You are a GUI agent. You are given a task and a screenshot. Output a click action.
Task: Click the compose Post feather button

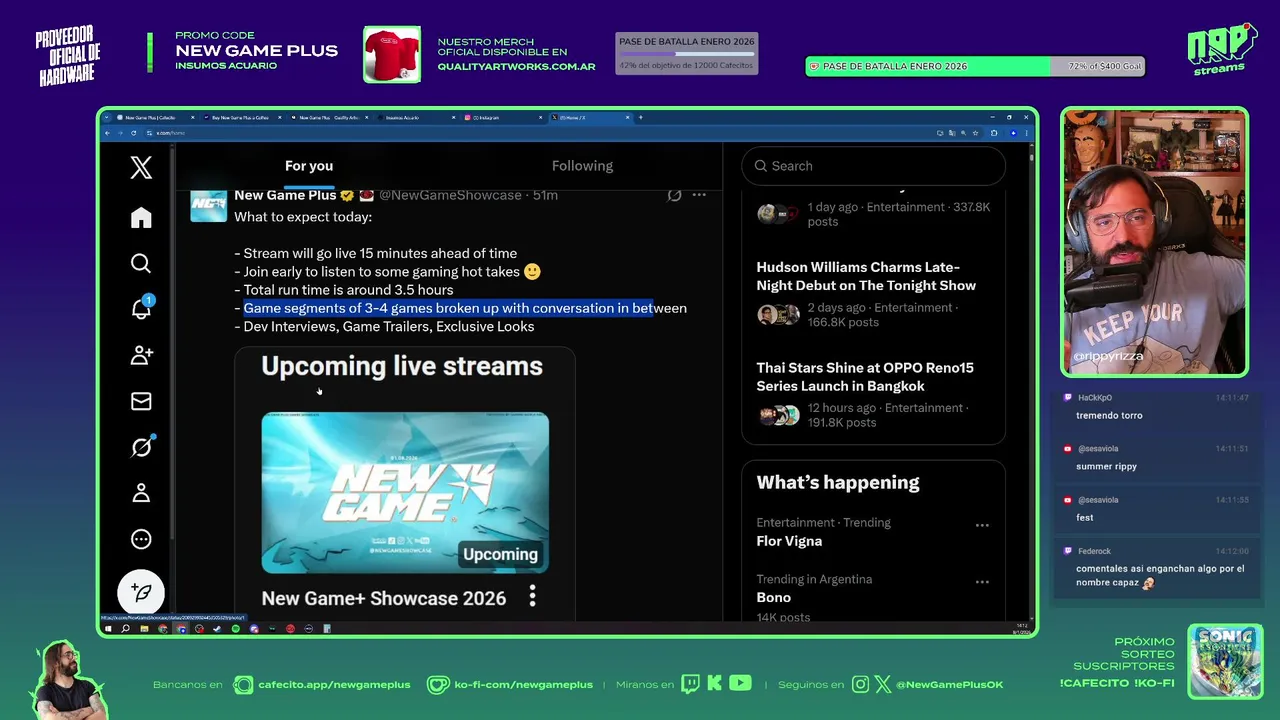pyautogui.click(x=141, y=593)
